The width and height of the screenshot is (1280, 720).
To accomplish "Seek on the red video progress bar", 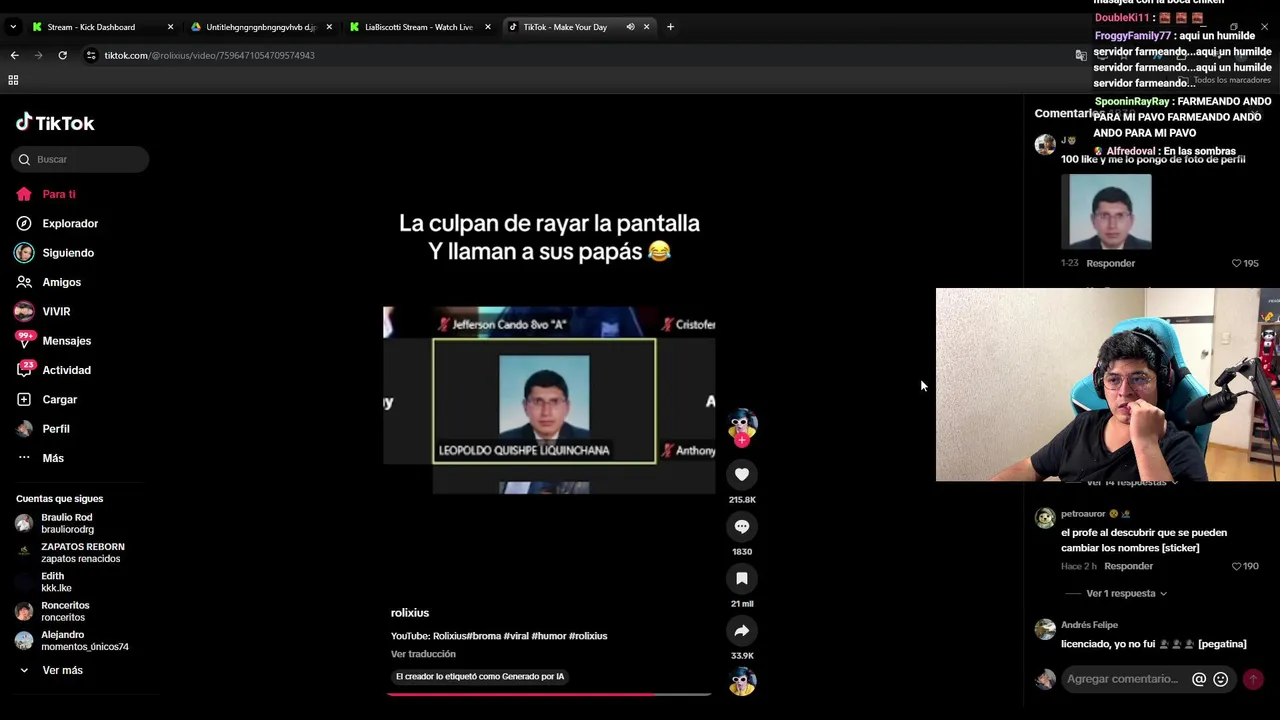I will pyautogui.click(x=549, y=694).
